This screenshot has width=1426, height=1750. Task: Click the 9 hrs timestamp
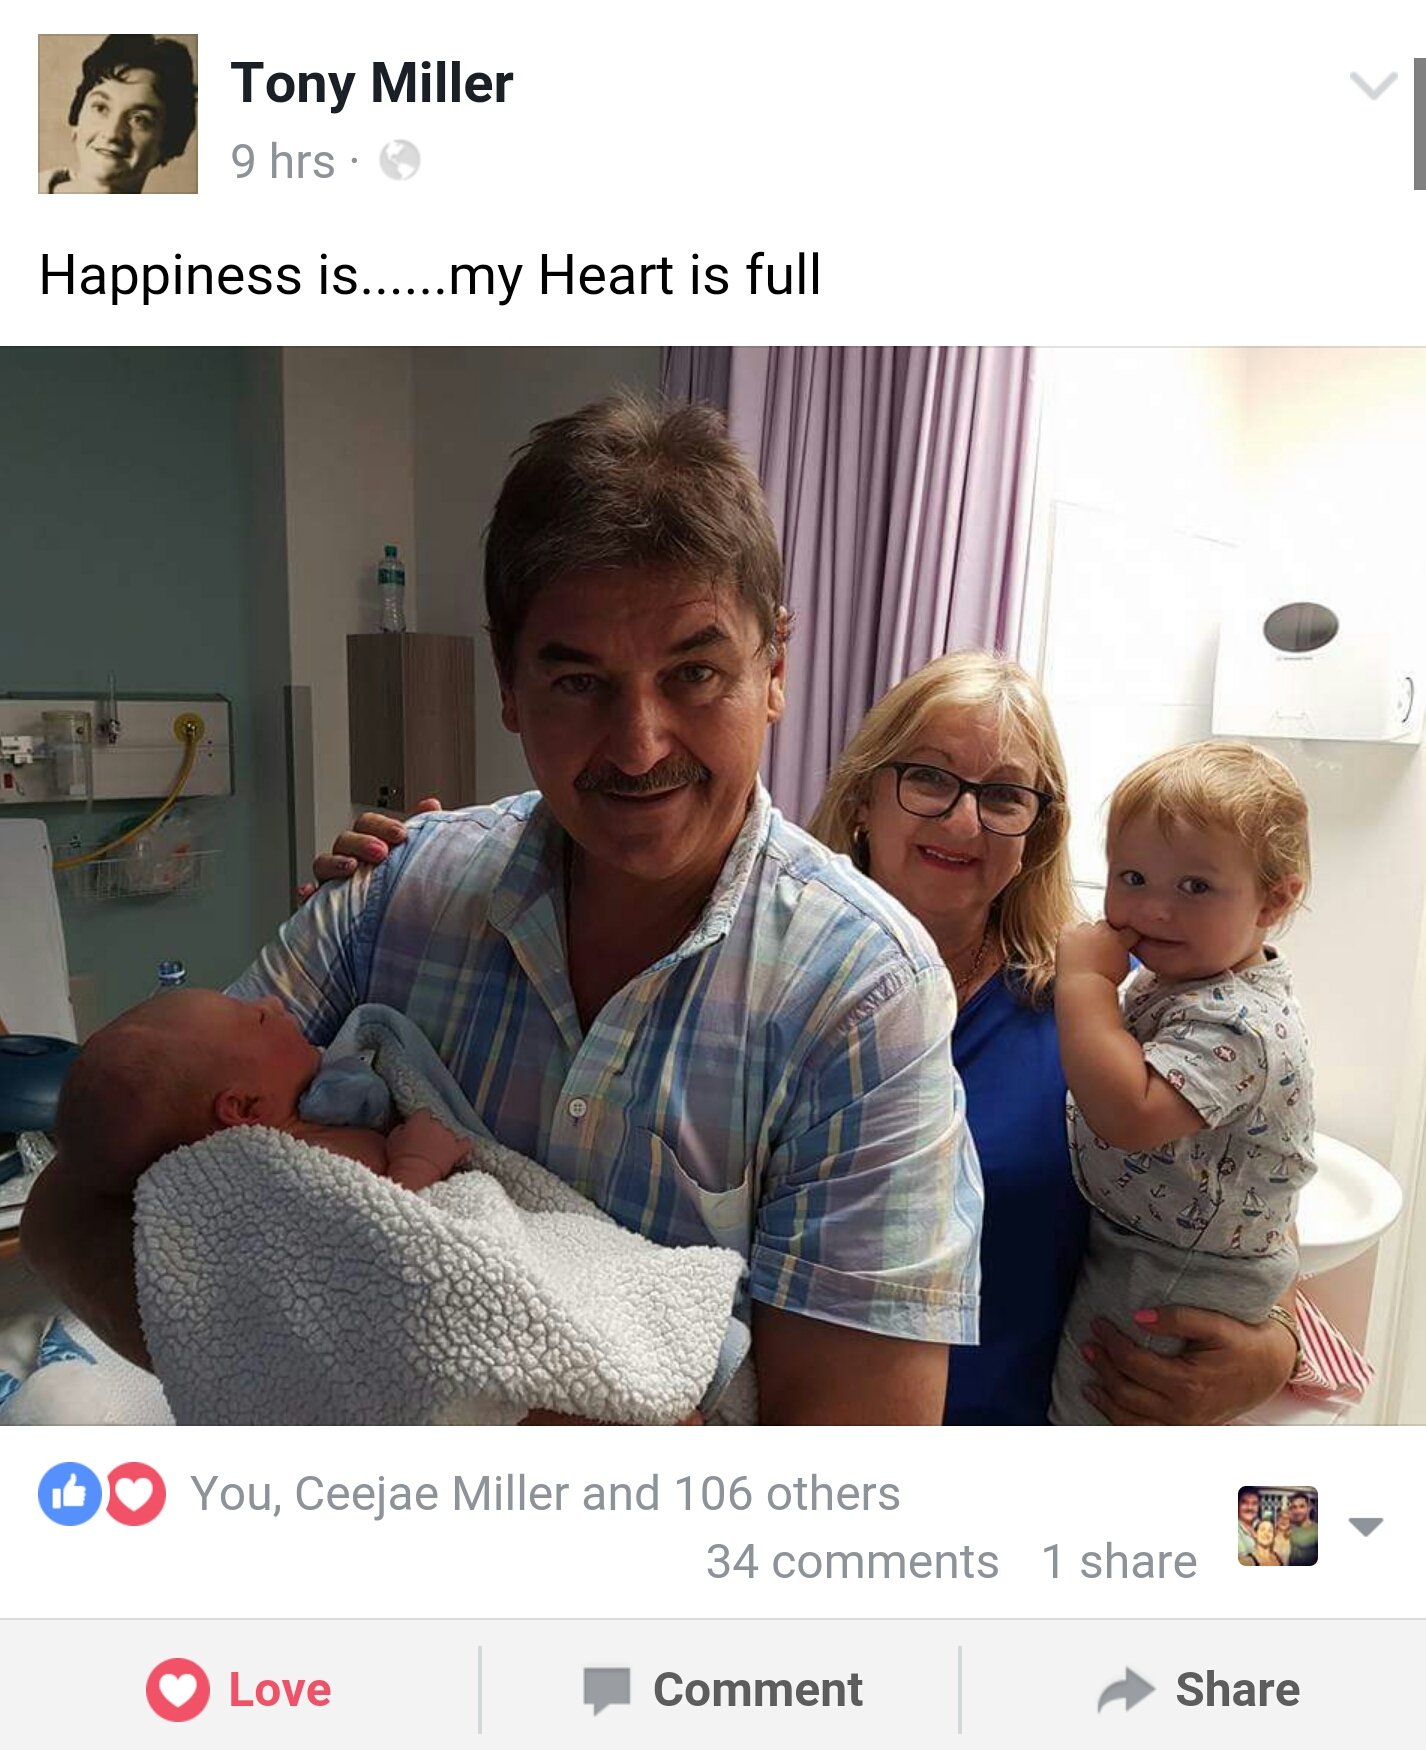(x=283, y=161)
